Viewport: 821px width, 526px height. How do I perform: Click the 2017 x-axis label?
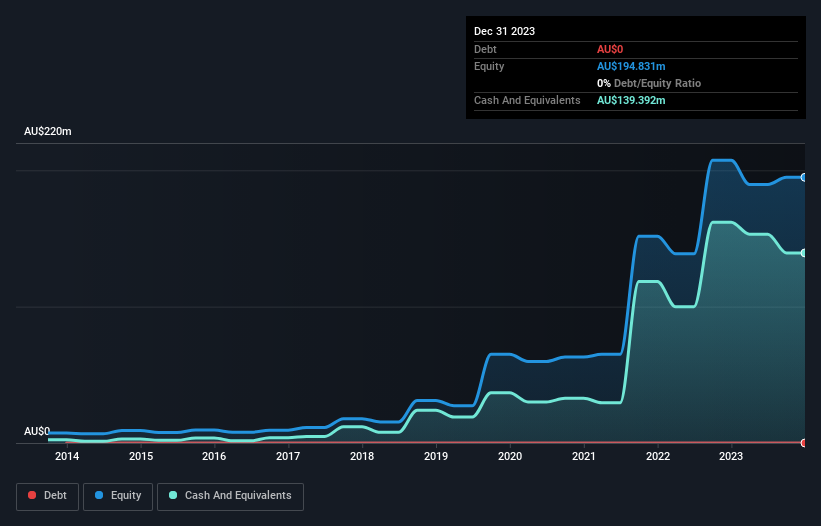(x=288, y=456)
